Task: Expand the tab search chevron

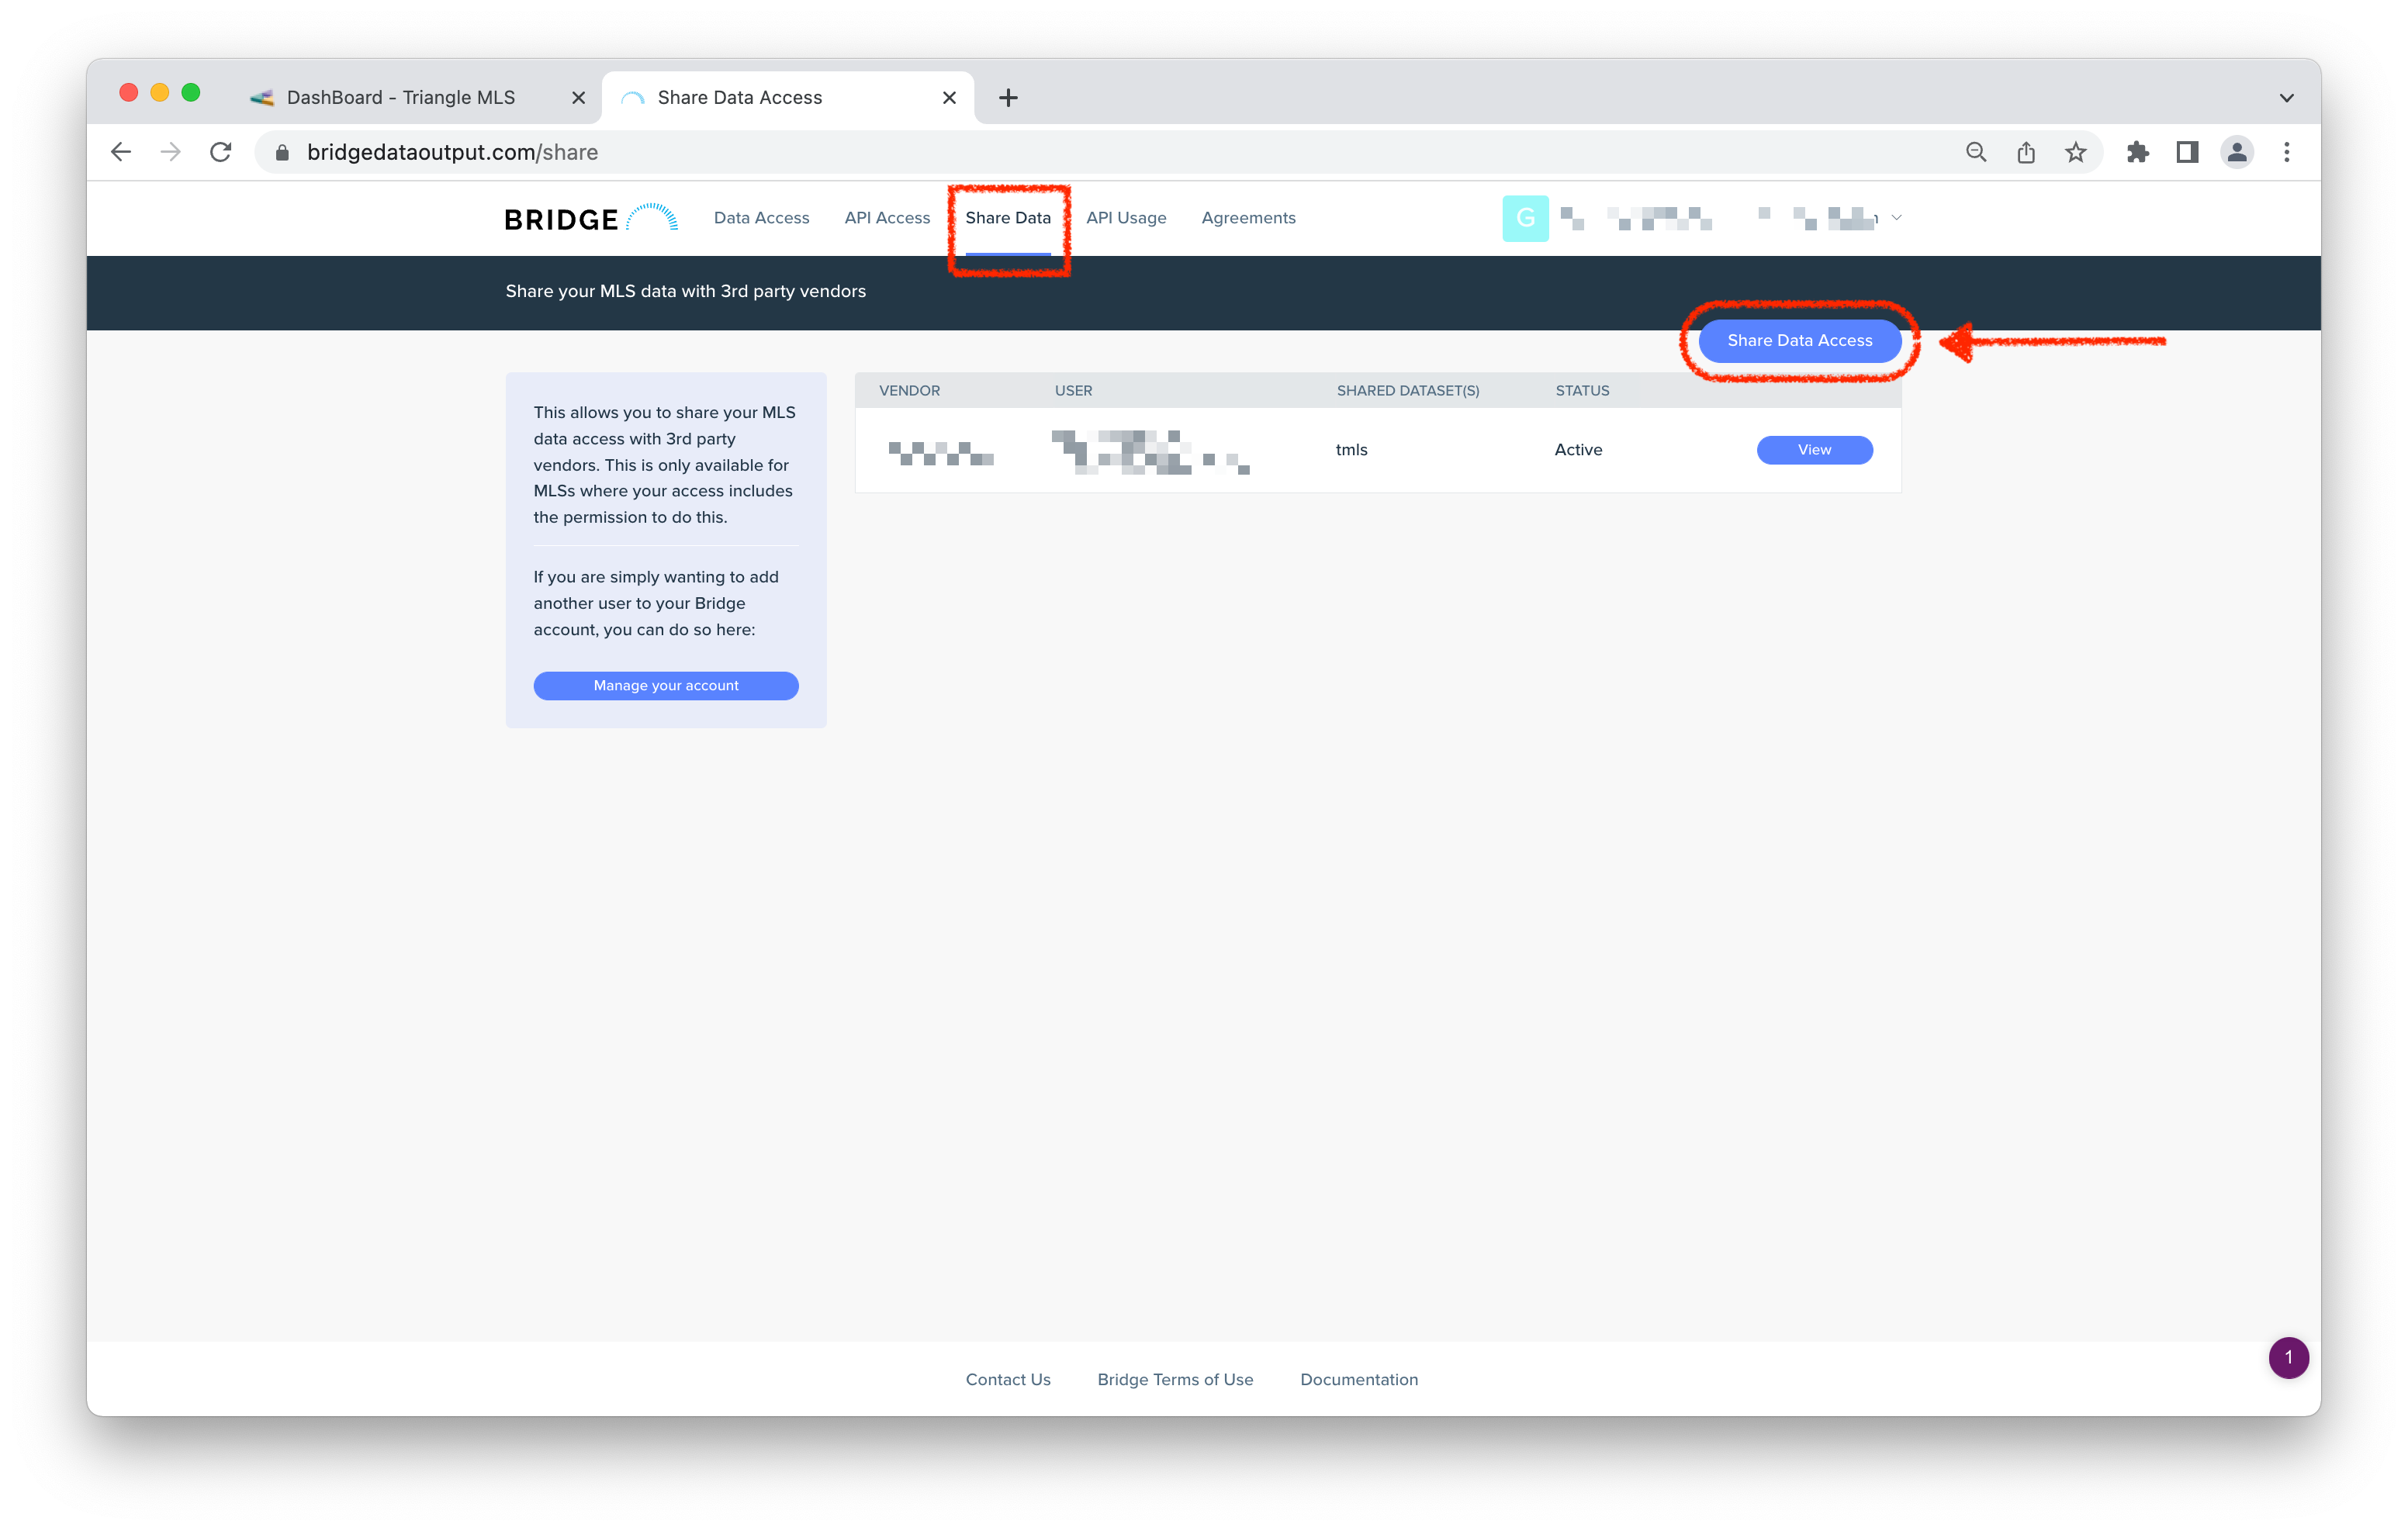Action: click(2286, 97)
